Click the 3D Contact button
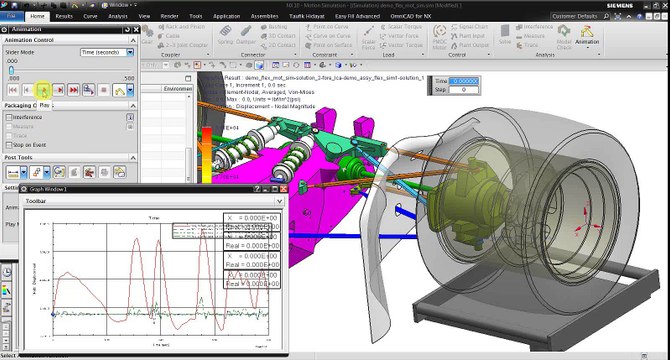 point(278,36)
